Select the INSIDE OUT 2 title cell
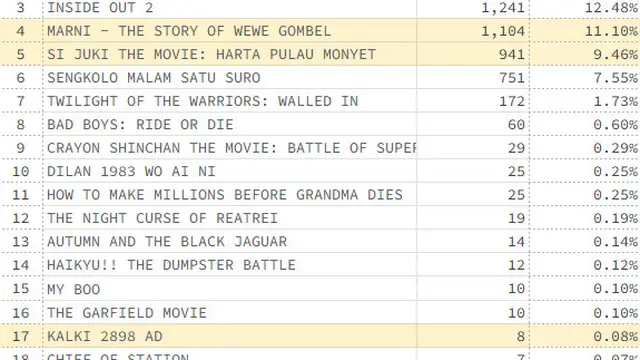This screenshot has width=640, height=360. (229, 8)
